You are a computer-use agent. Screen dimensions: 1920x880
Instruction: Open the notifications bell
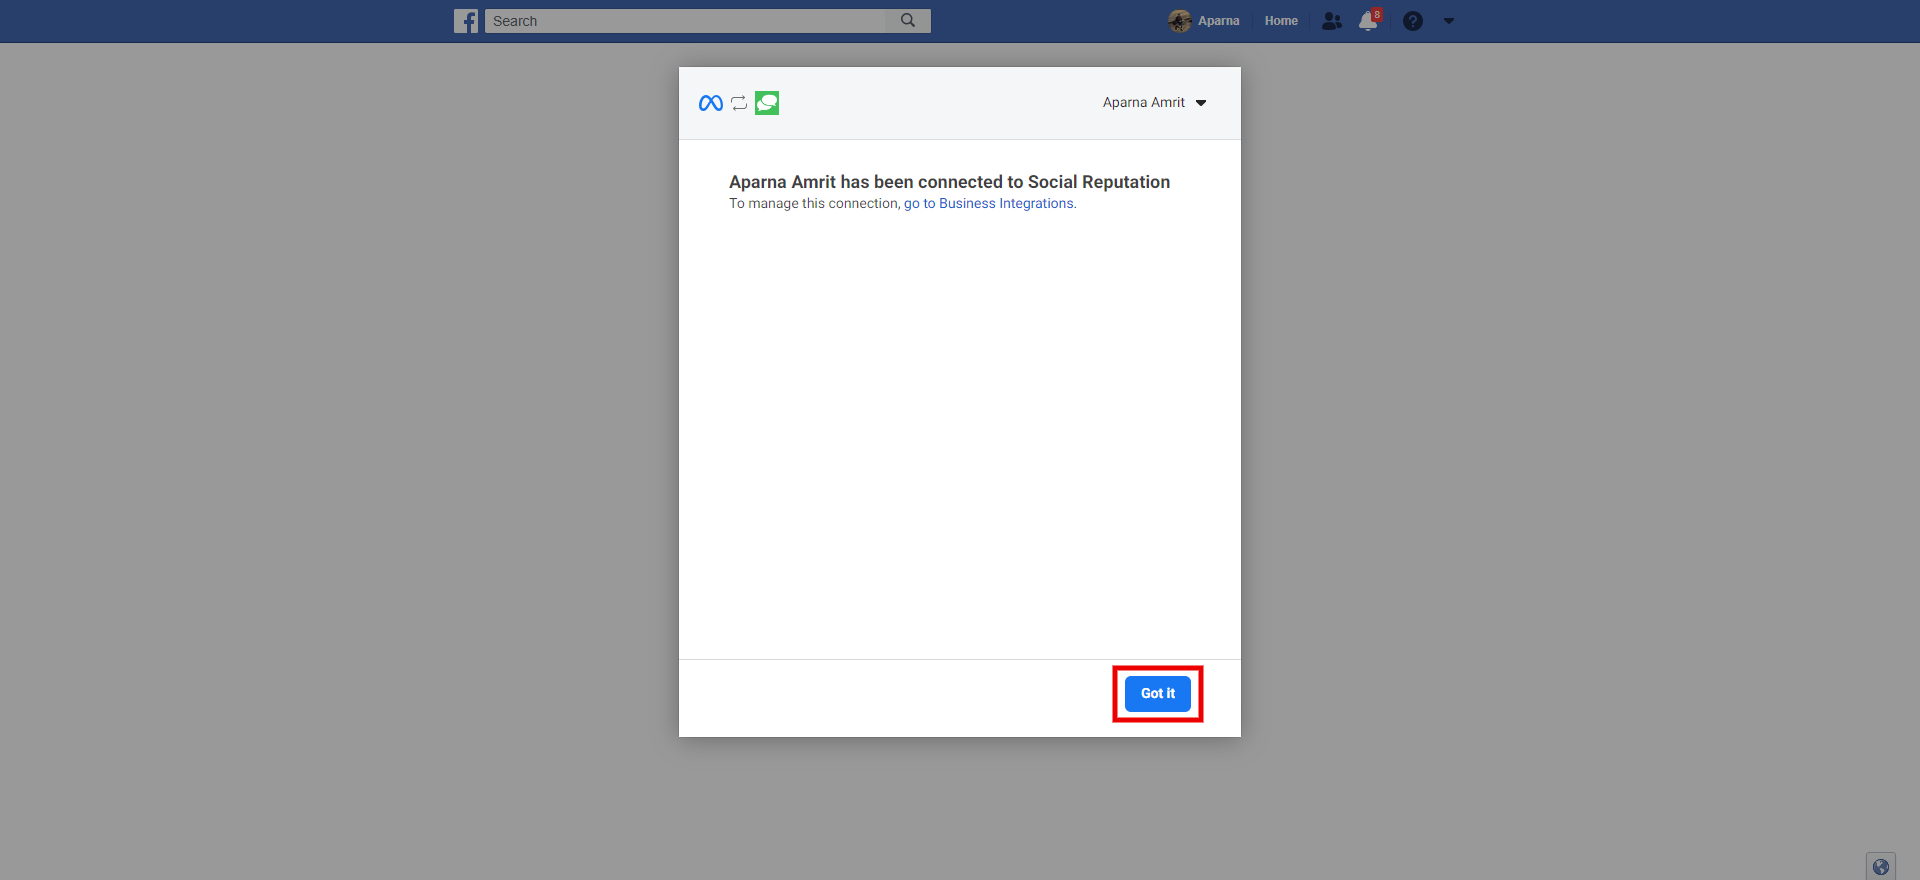pyautogui.click(x=1368, y=21)
